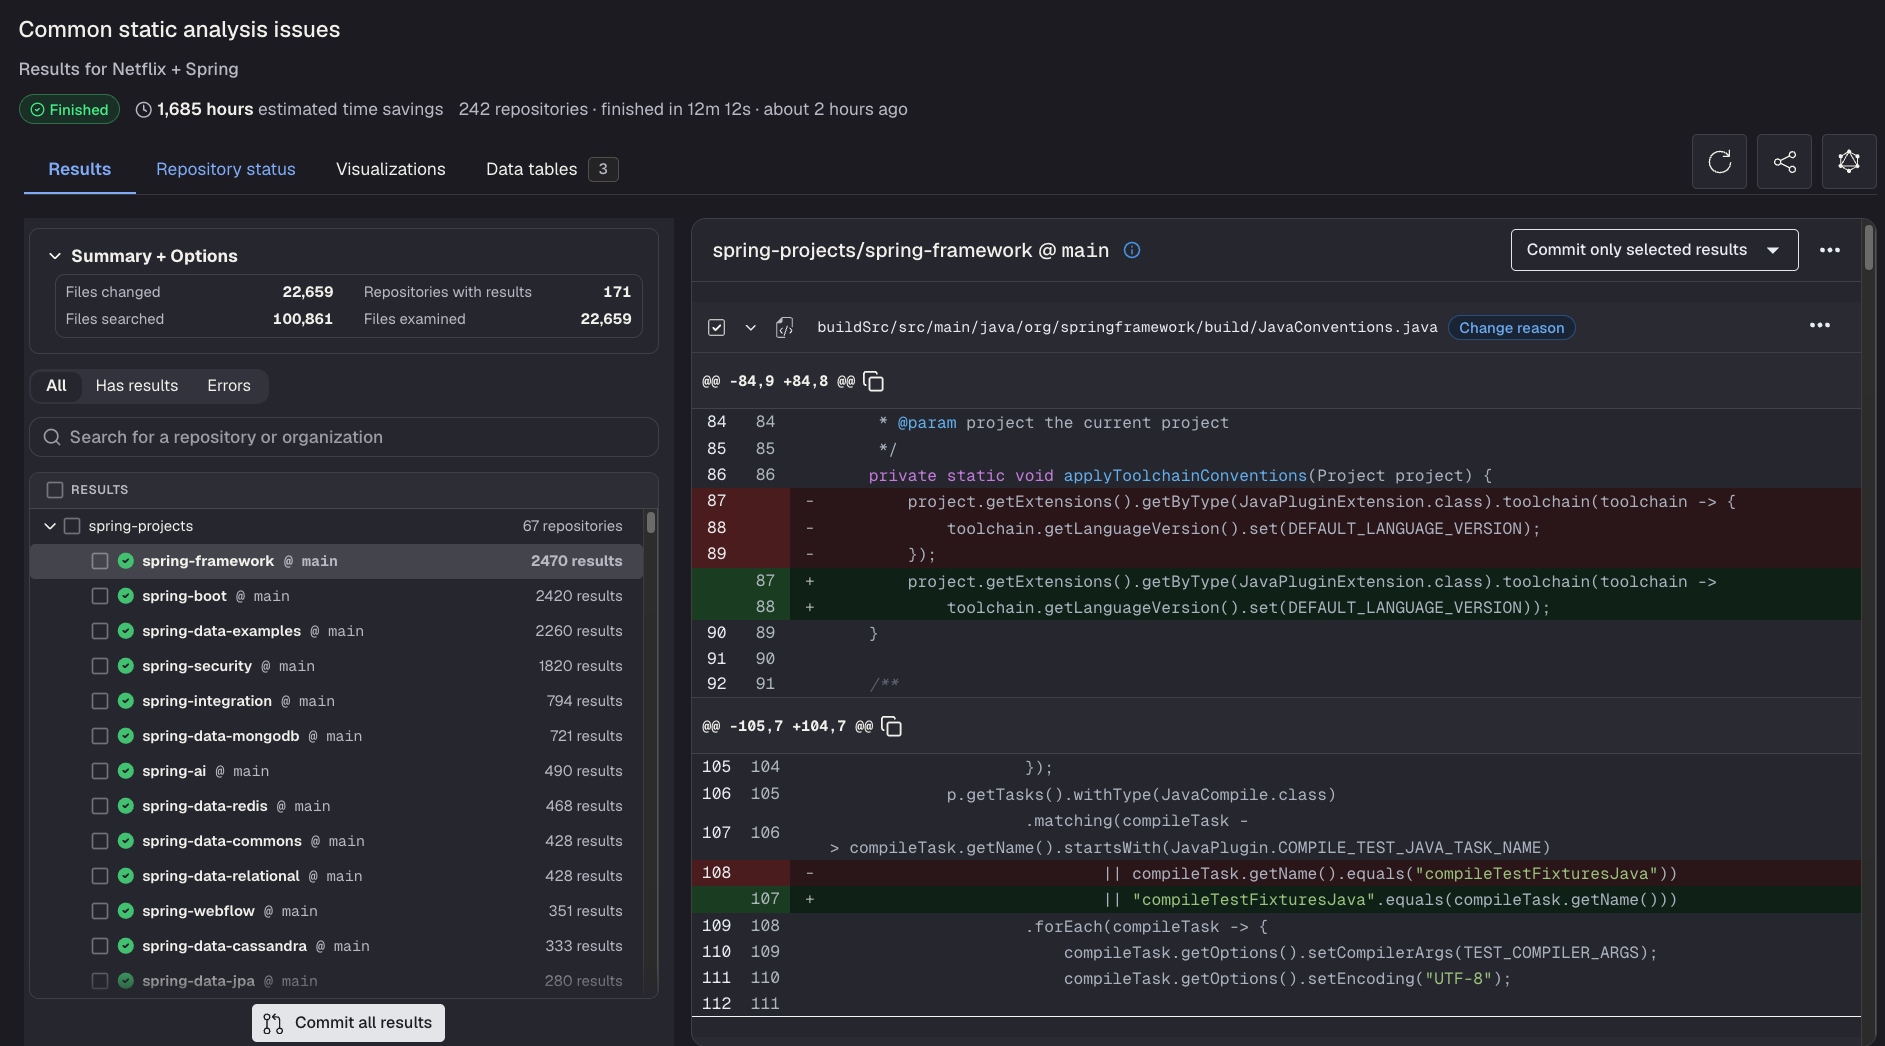Filter by Has results

click(137, 385)
